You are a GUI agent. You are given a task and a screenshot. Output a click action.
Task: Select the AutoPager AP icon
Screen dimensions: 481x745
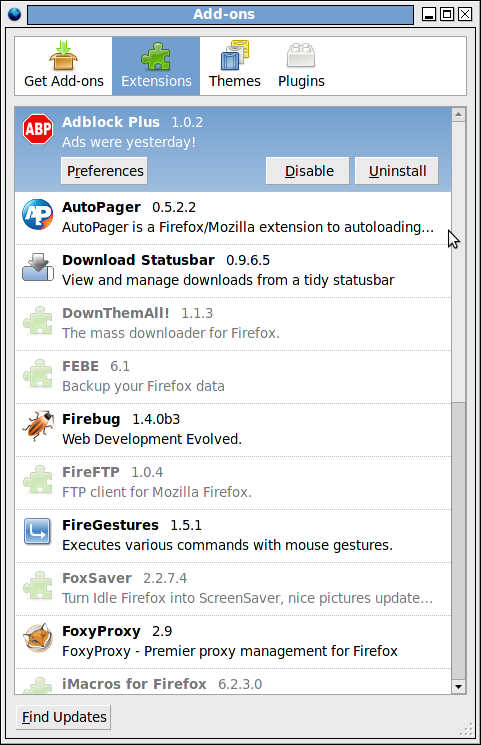(x=38, y=214)
